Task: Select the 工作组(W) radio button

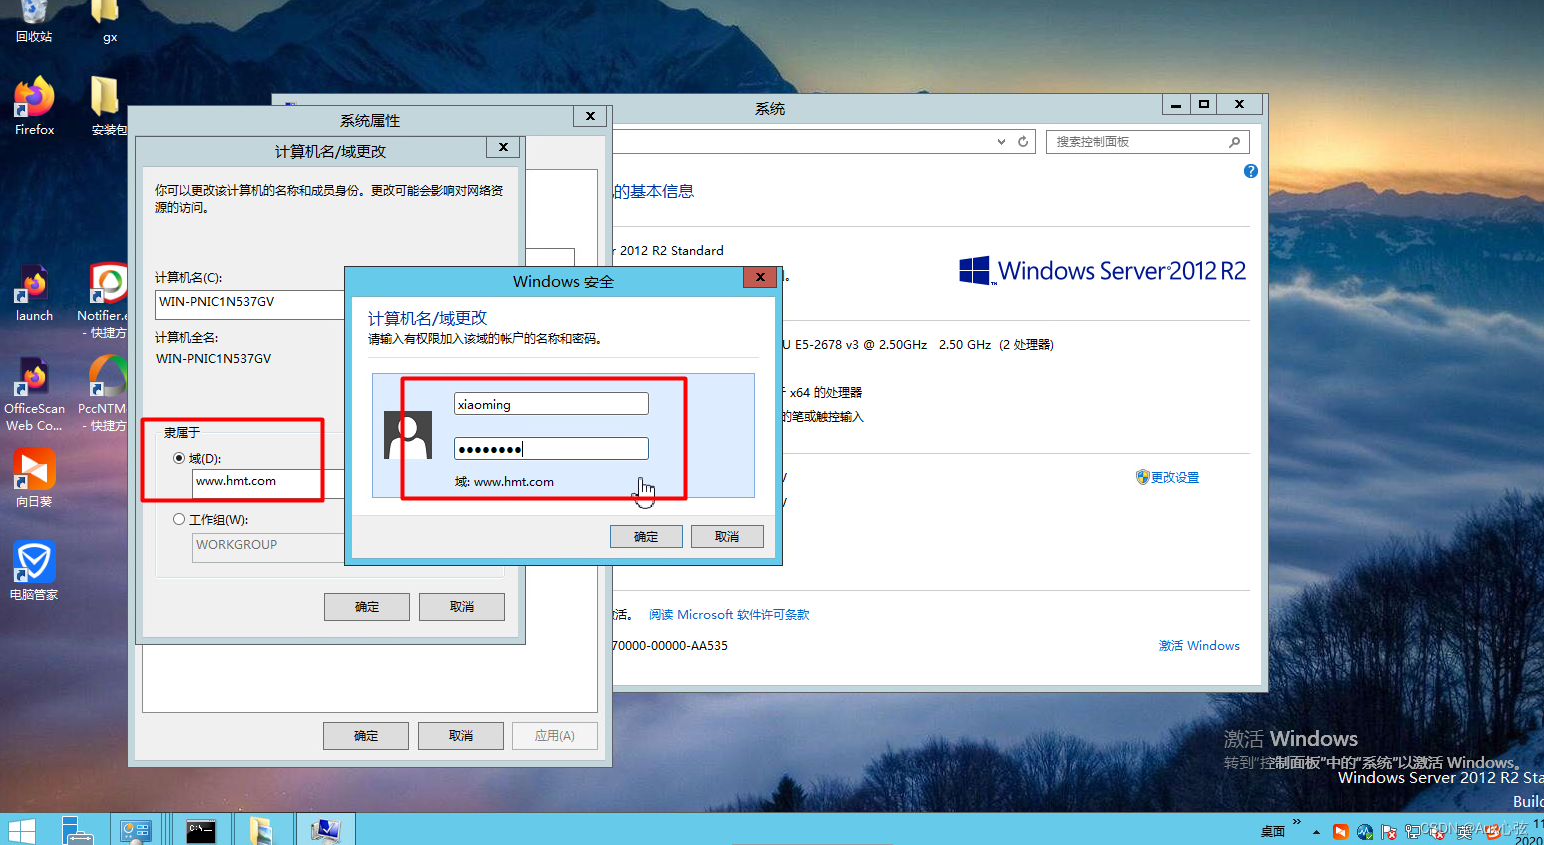Action: tap(179, 519)
